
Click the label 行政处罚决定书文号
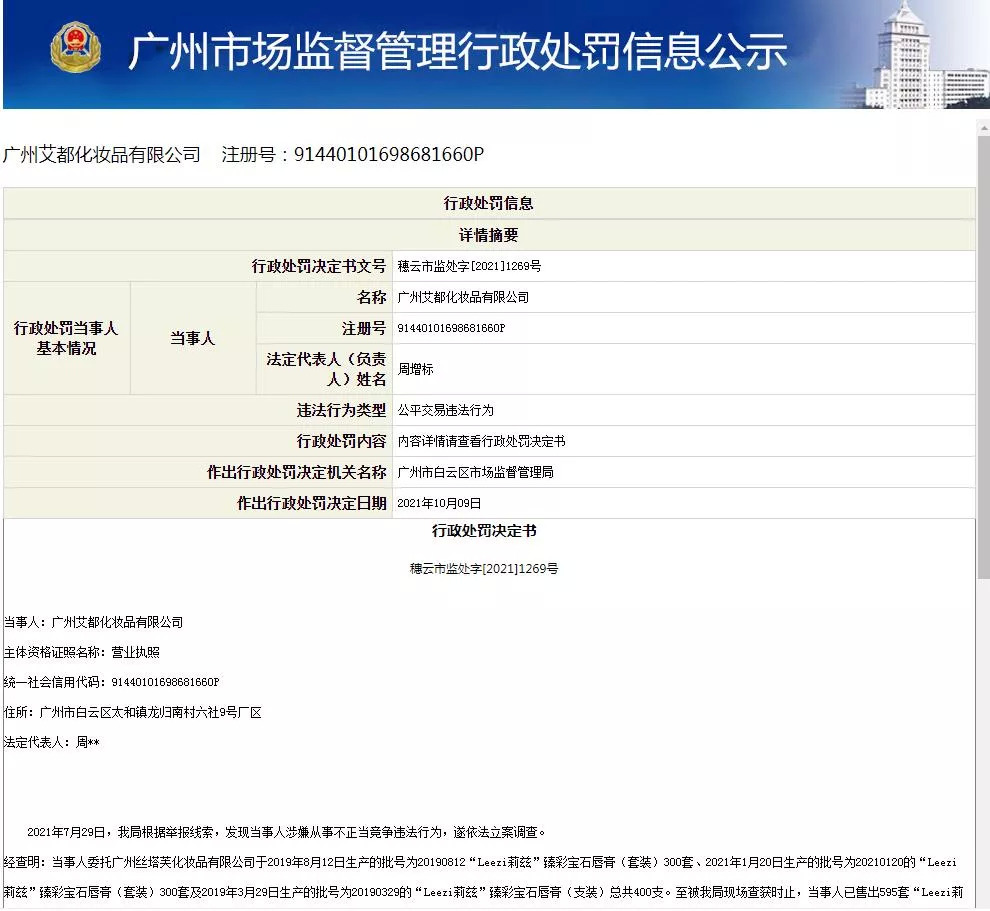pos(318,266)
